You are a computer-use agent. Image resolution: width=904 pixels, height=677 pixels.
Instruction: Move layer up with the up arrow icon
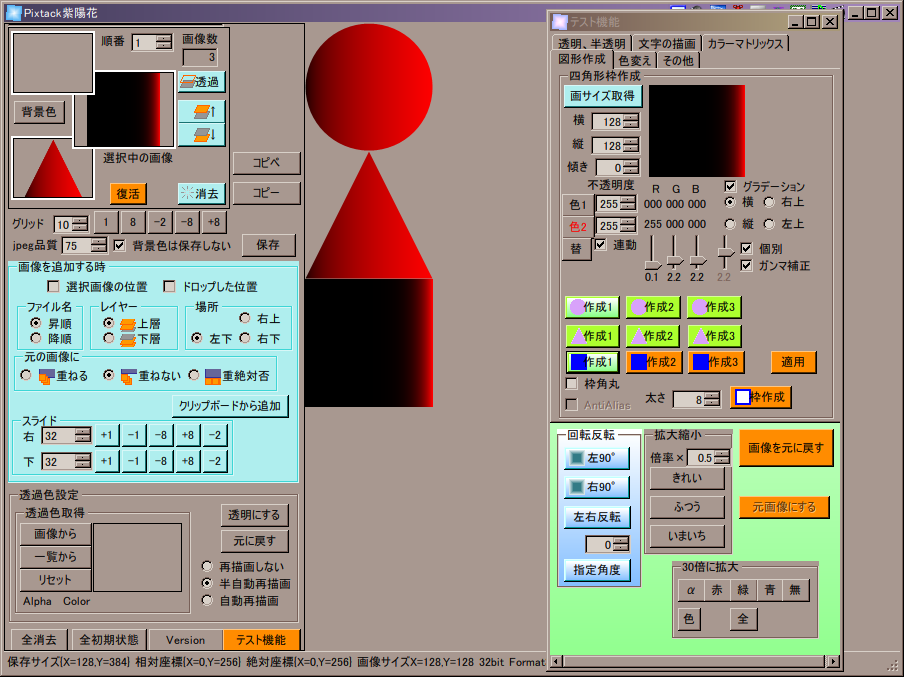coord(201,111)
